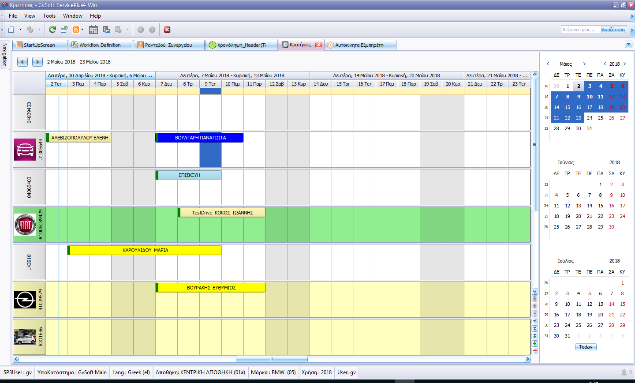The width and height of the screenshot is (635, 383).
Task: Click the horizontal scrollbar right arrow
Action: pyautogui.click(x=527, y=359)
